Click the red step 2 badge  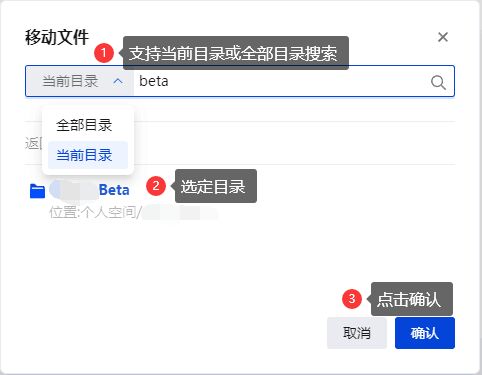click(x=156, y=186)
